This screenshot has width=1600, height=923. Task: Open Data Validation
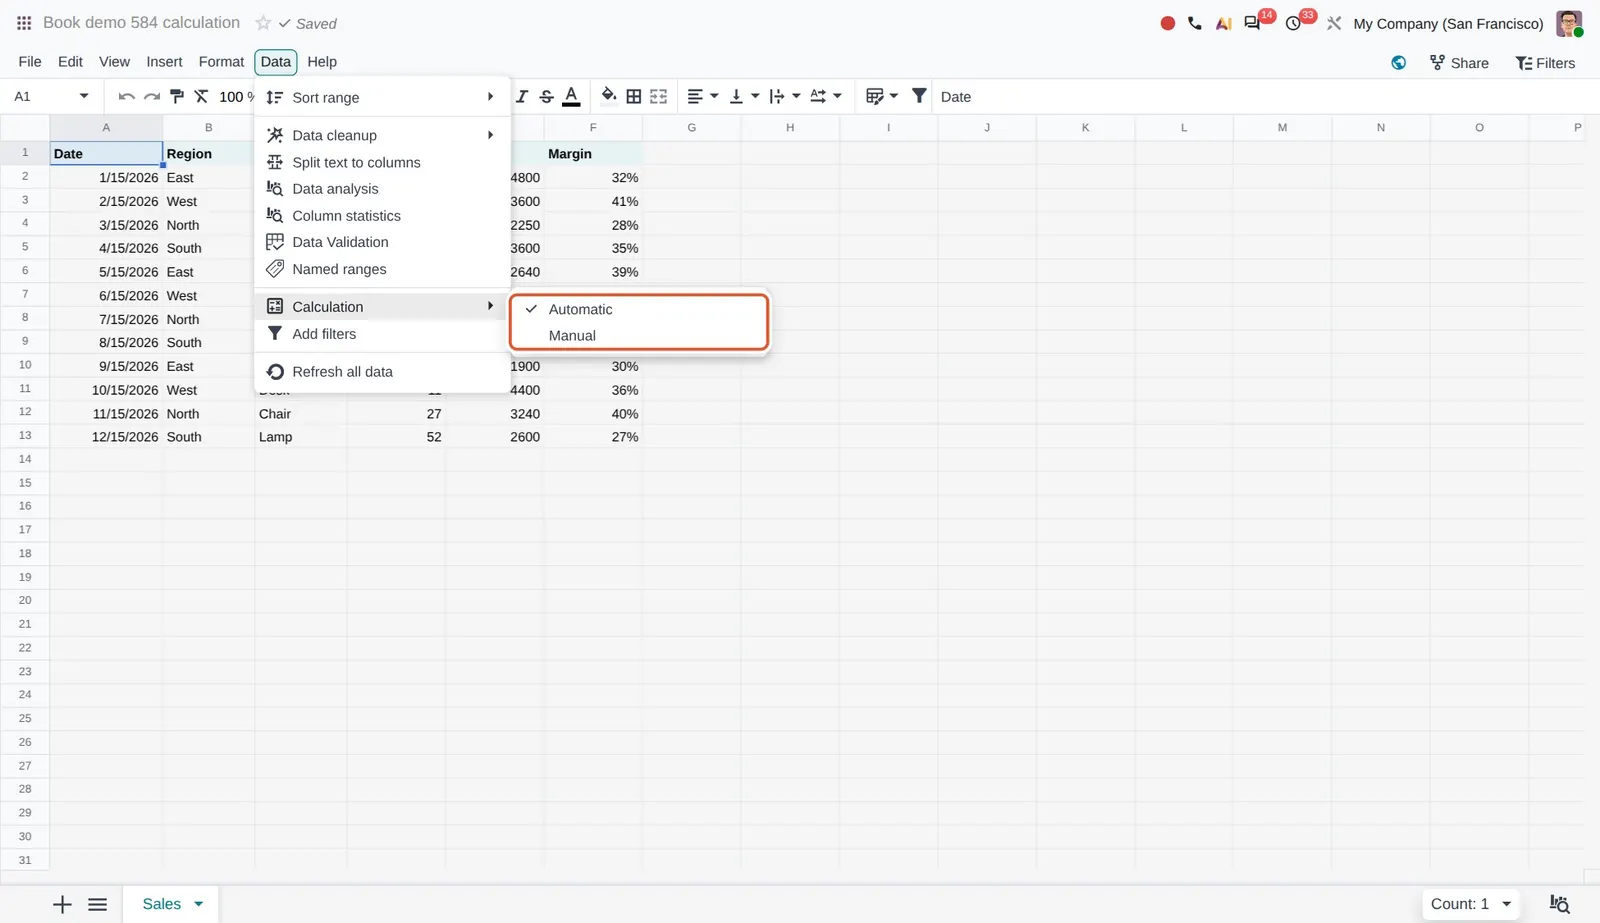pos(382,242)
